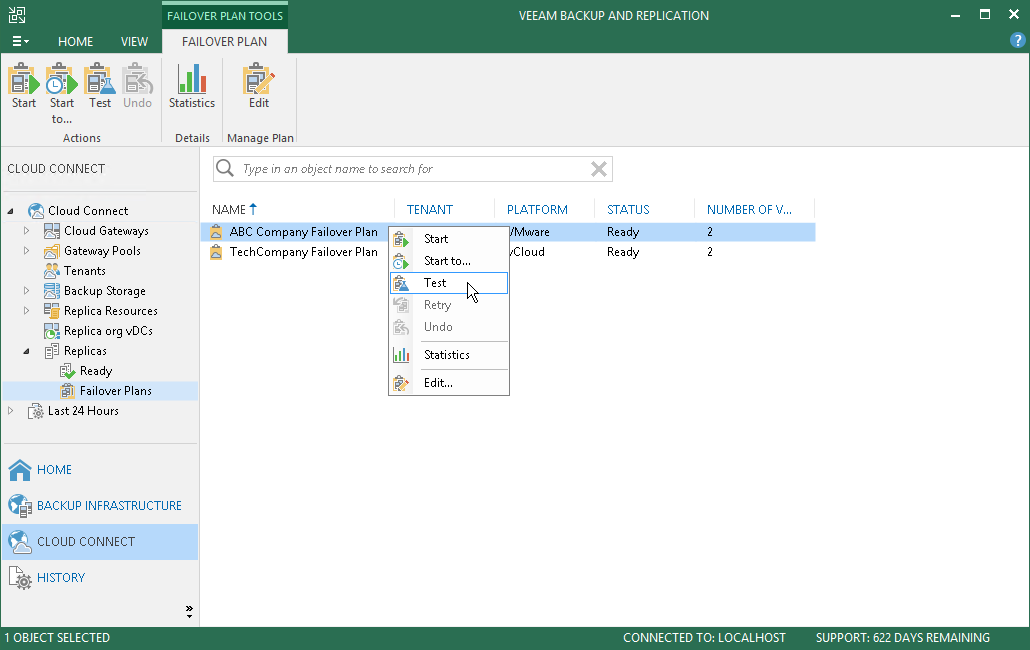Viewport: 1030px width, 650px height.
Task: Click the VMware platform cell
Action: [529, 232]
